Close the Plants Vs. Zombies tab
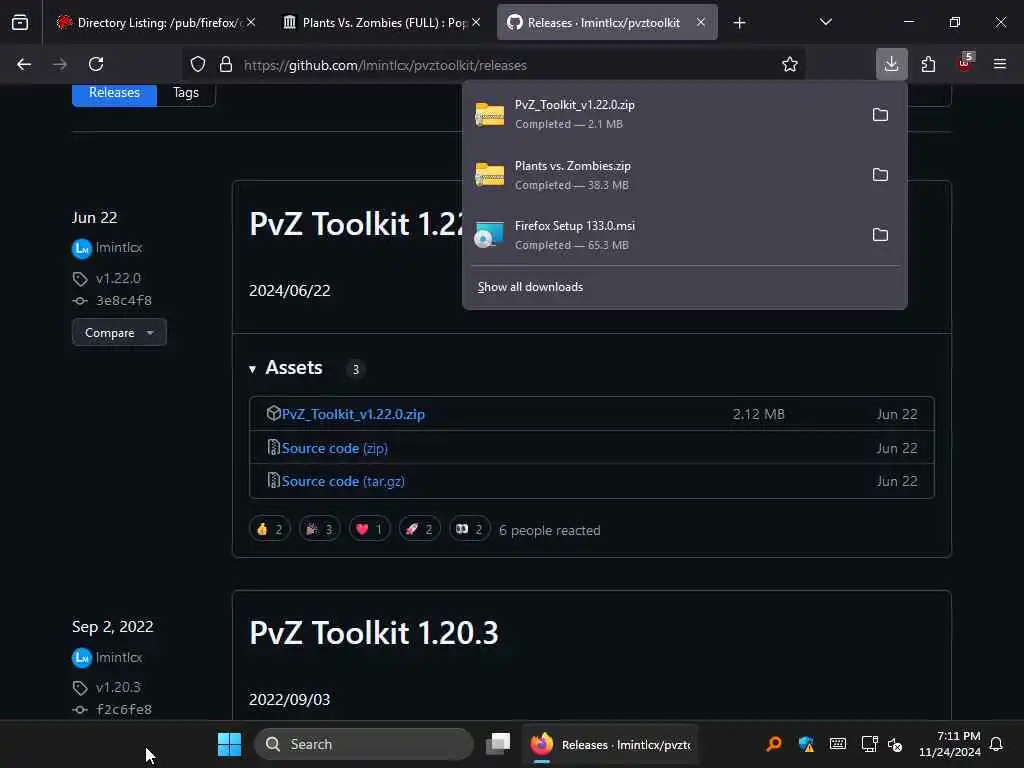This screenshot has height=768, width=1024. tap(477, 23)
